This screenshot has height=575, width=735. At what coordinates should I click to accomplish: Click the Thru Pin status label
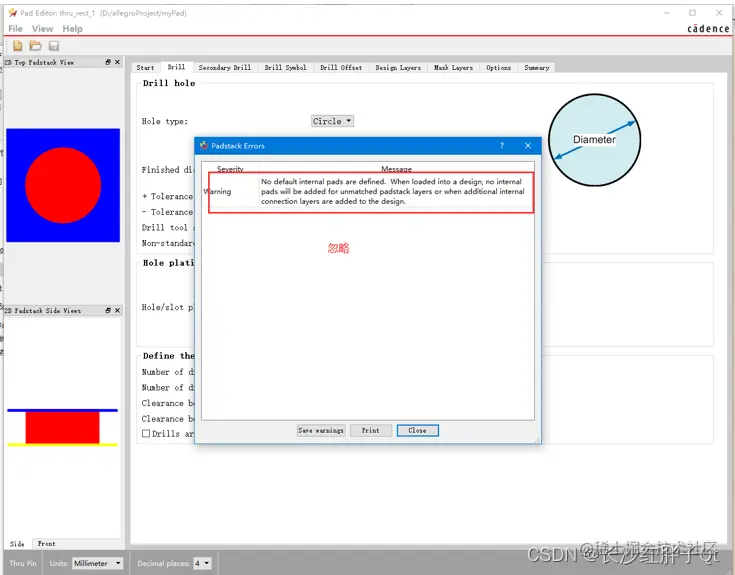[x=23, y=563]
